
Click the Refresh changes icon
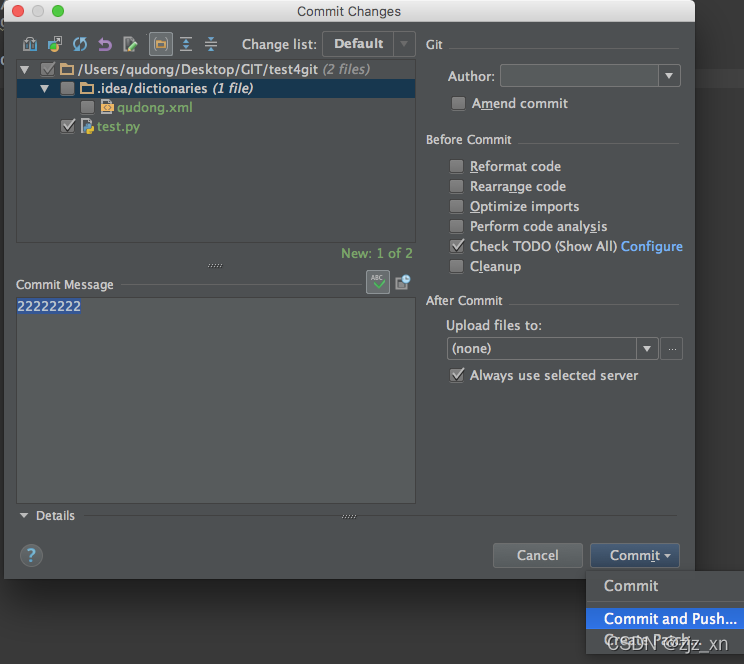coord(80,44)
